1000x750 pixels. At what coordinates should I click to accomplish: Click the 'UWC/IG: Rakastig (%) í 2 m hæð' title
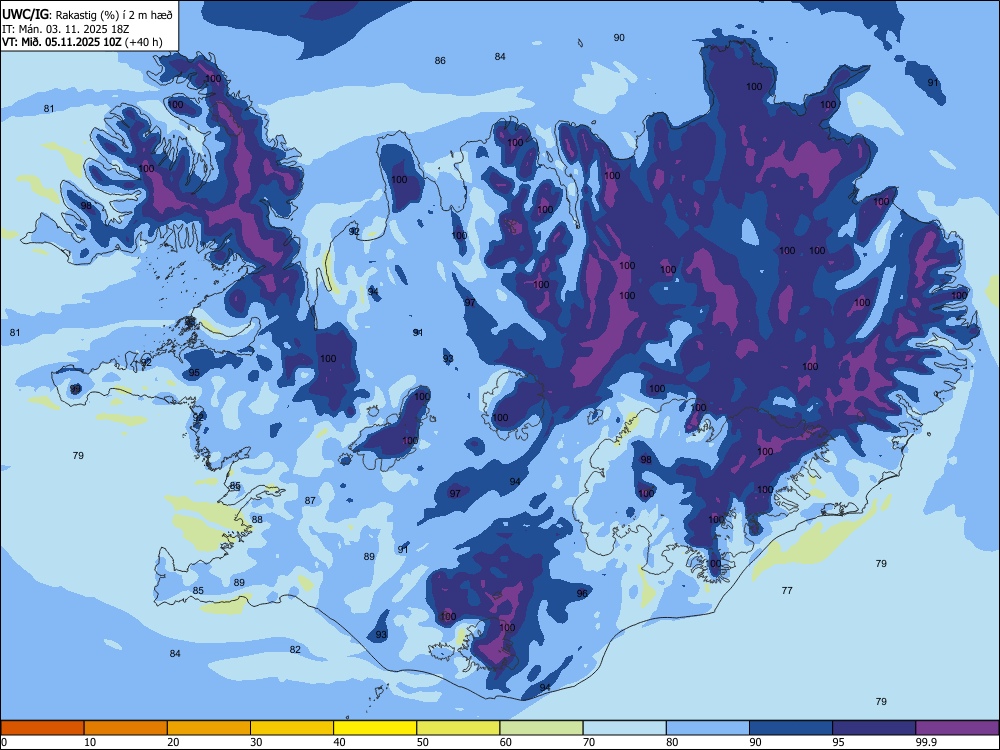(87, 15)
